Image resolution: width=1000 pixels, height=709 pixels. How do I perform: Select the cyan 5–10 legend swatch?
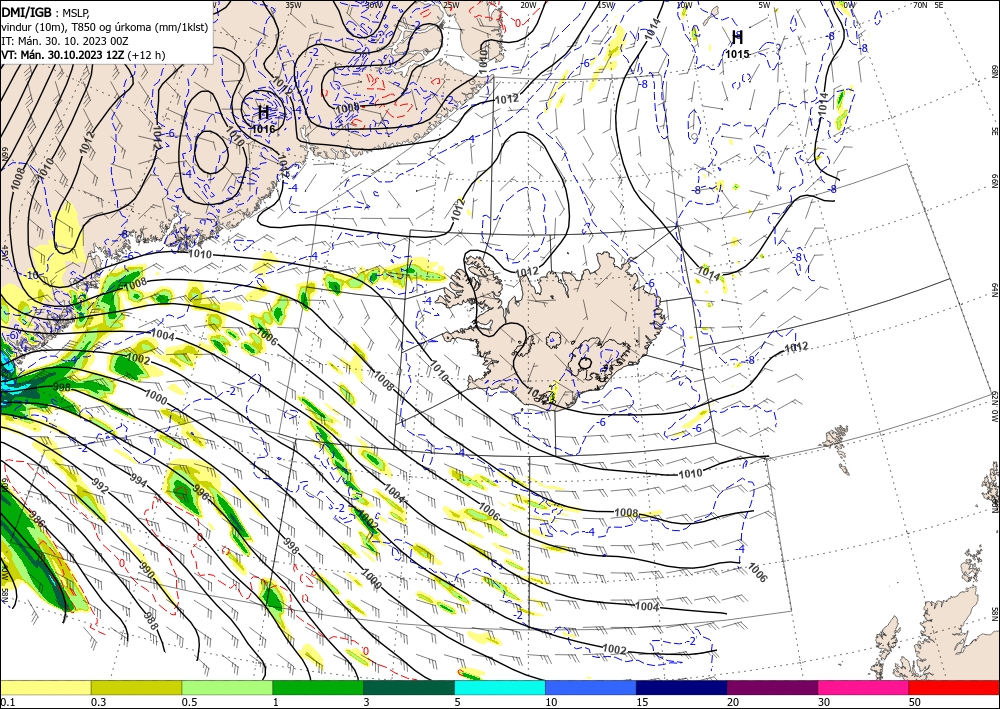(500, 687)
